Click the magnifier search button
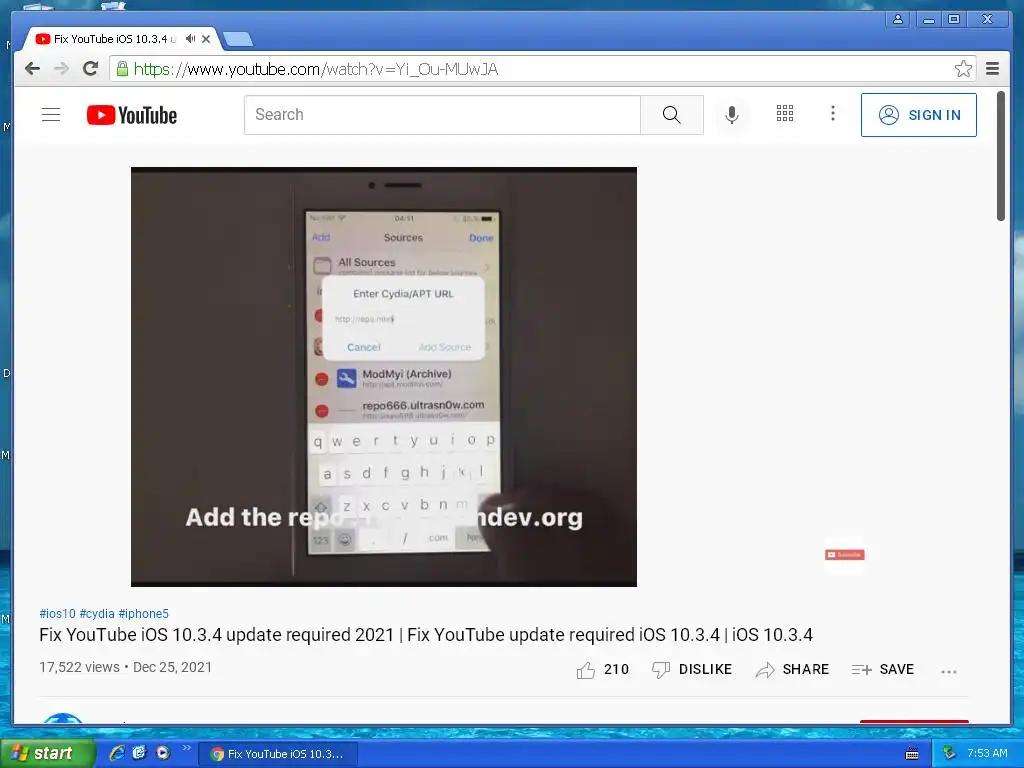 pyautogui.click(x=671, y=115)
